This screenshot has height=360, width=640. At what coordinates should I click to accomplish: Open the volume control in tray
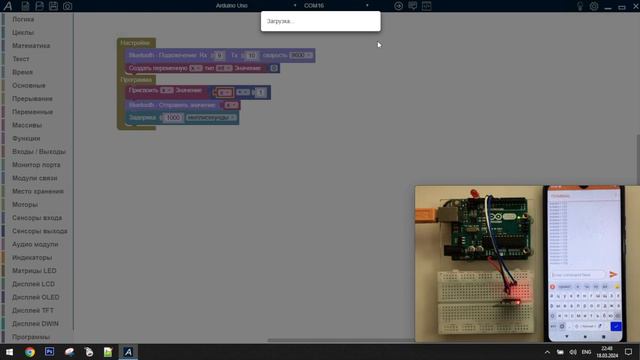coord(573,352)
